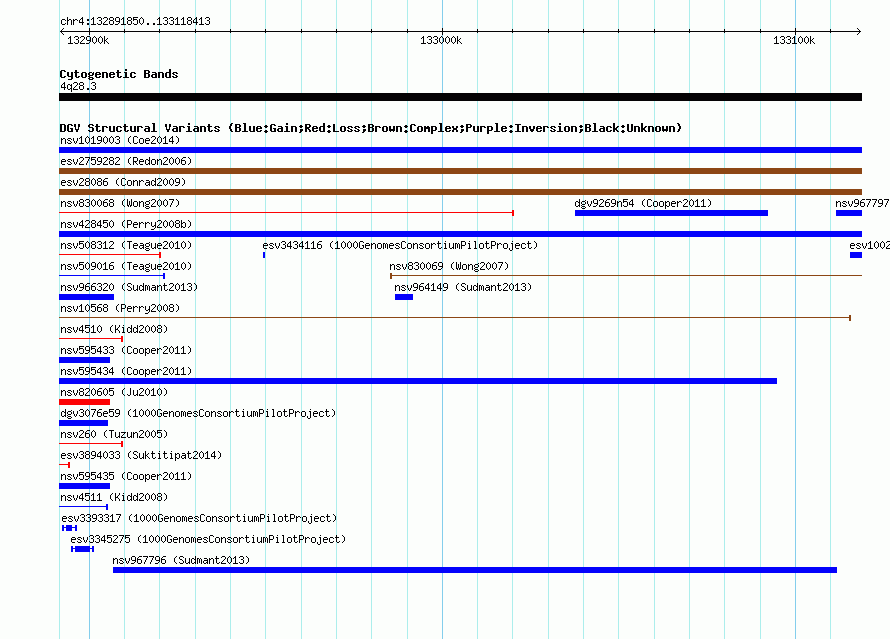Image resolution: width=890 pixels, height=639 pixels.
Task: Select the dgv9269n54 (Cooper2011) blue bar
Action: pos(671,213)
